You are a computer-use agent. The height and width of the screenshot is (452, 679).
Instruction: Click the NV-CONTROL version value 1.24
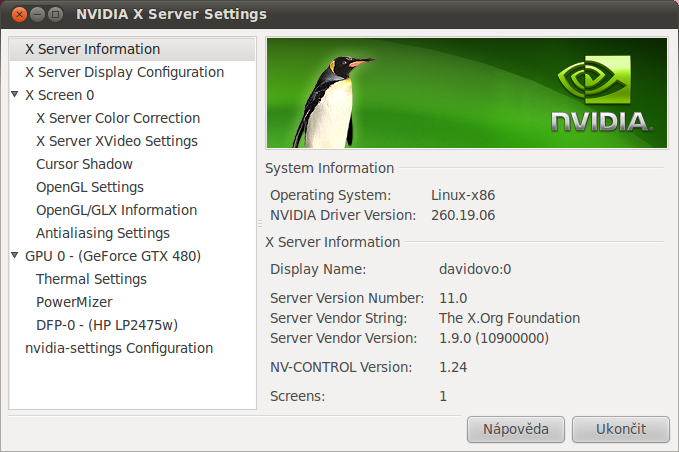453,367
